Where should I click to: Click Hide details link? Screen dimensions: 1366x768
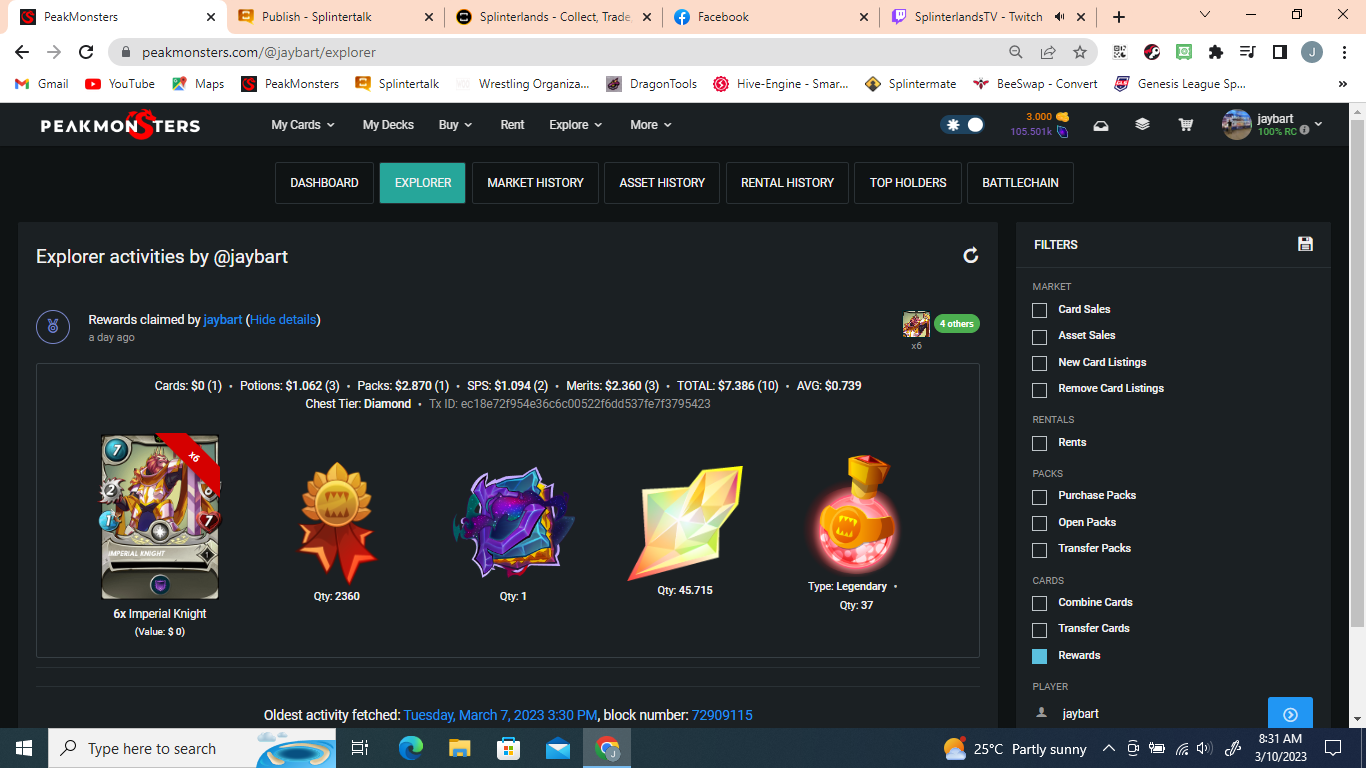pos(283,320)
